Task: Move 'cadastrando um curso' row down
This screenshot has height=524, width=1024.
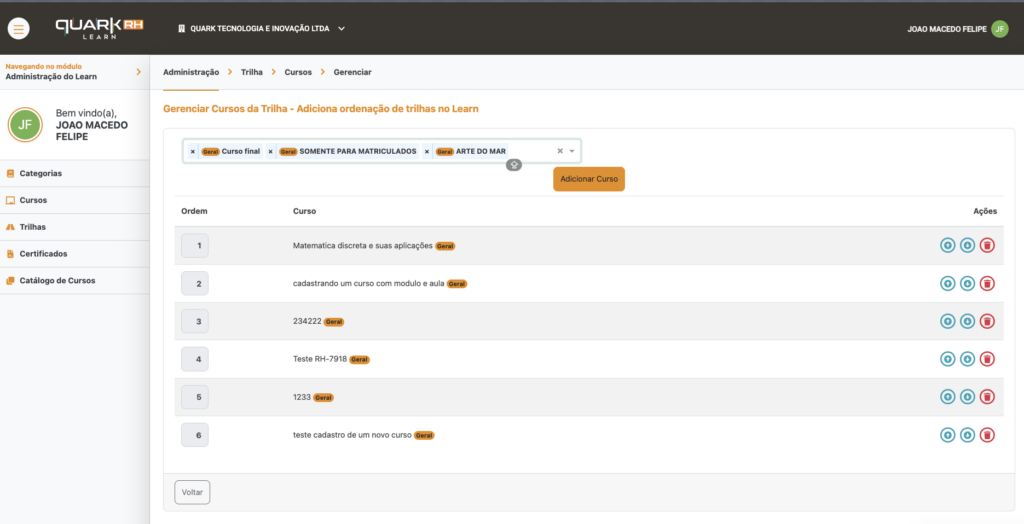Action: (967, 284)
